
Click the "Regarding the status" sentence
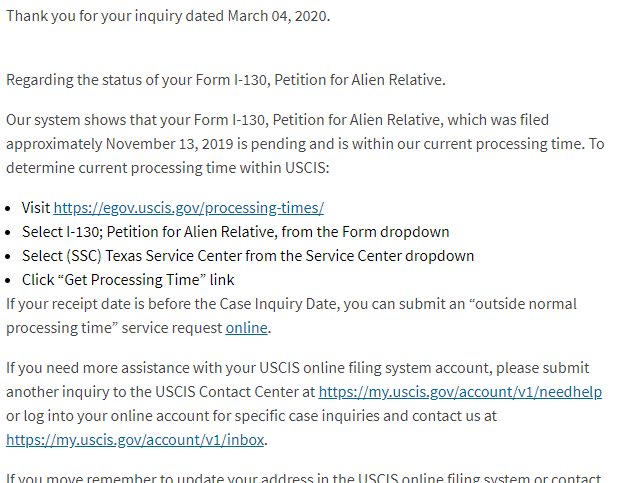coord(226,80)
